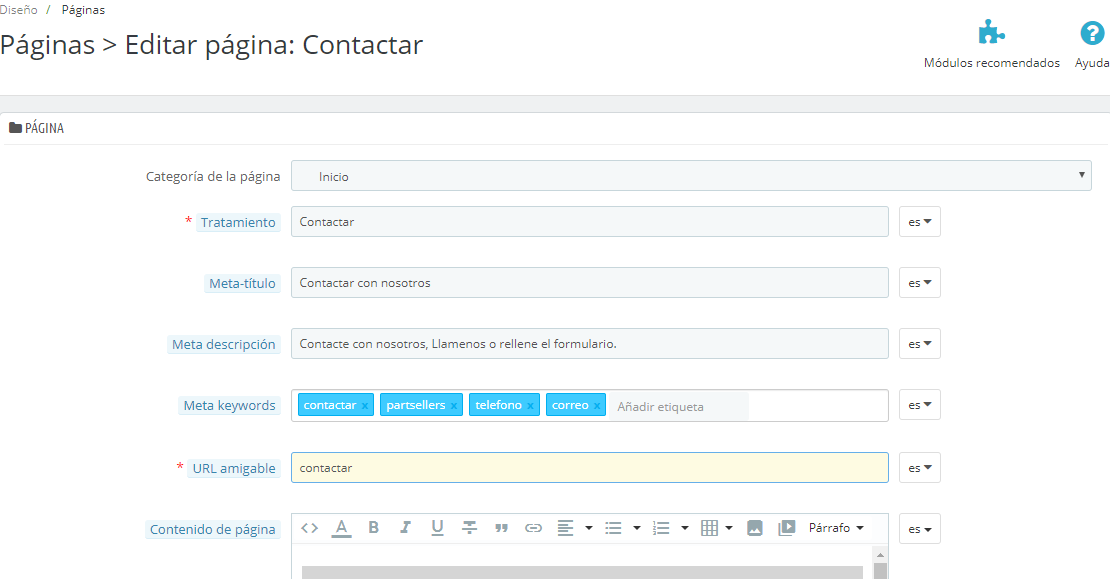Click the Añadir etiqueta tag input
Image resolution: width=1110 pixels, height=579 pixels.
coord(678,406)
